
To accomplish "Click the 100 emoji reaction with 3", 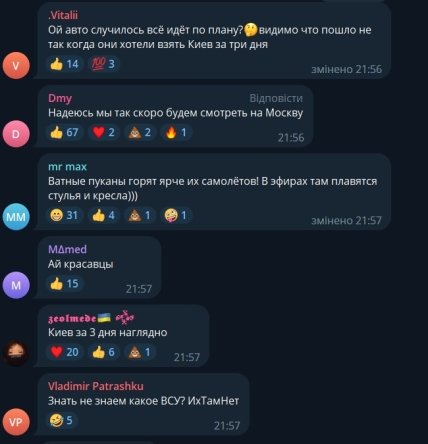I will (x=103, y=64).
